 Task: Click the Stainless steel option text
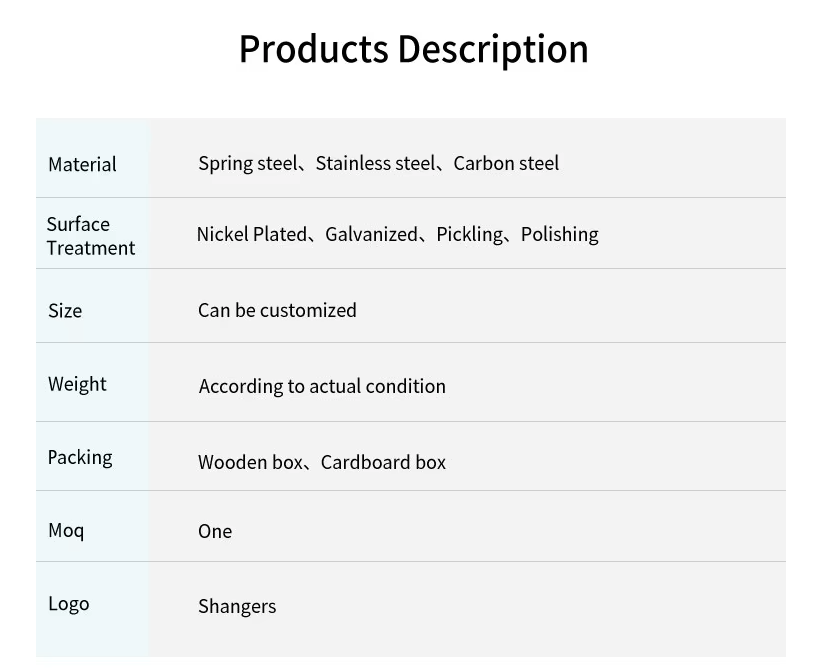click(375, 163)
